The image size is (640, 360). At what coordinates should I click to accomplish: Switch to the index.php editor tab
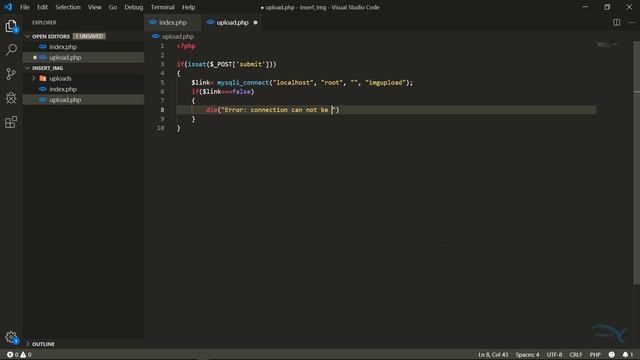tap(172, 22)
